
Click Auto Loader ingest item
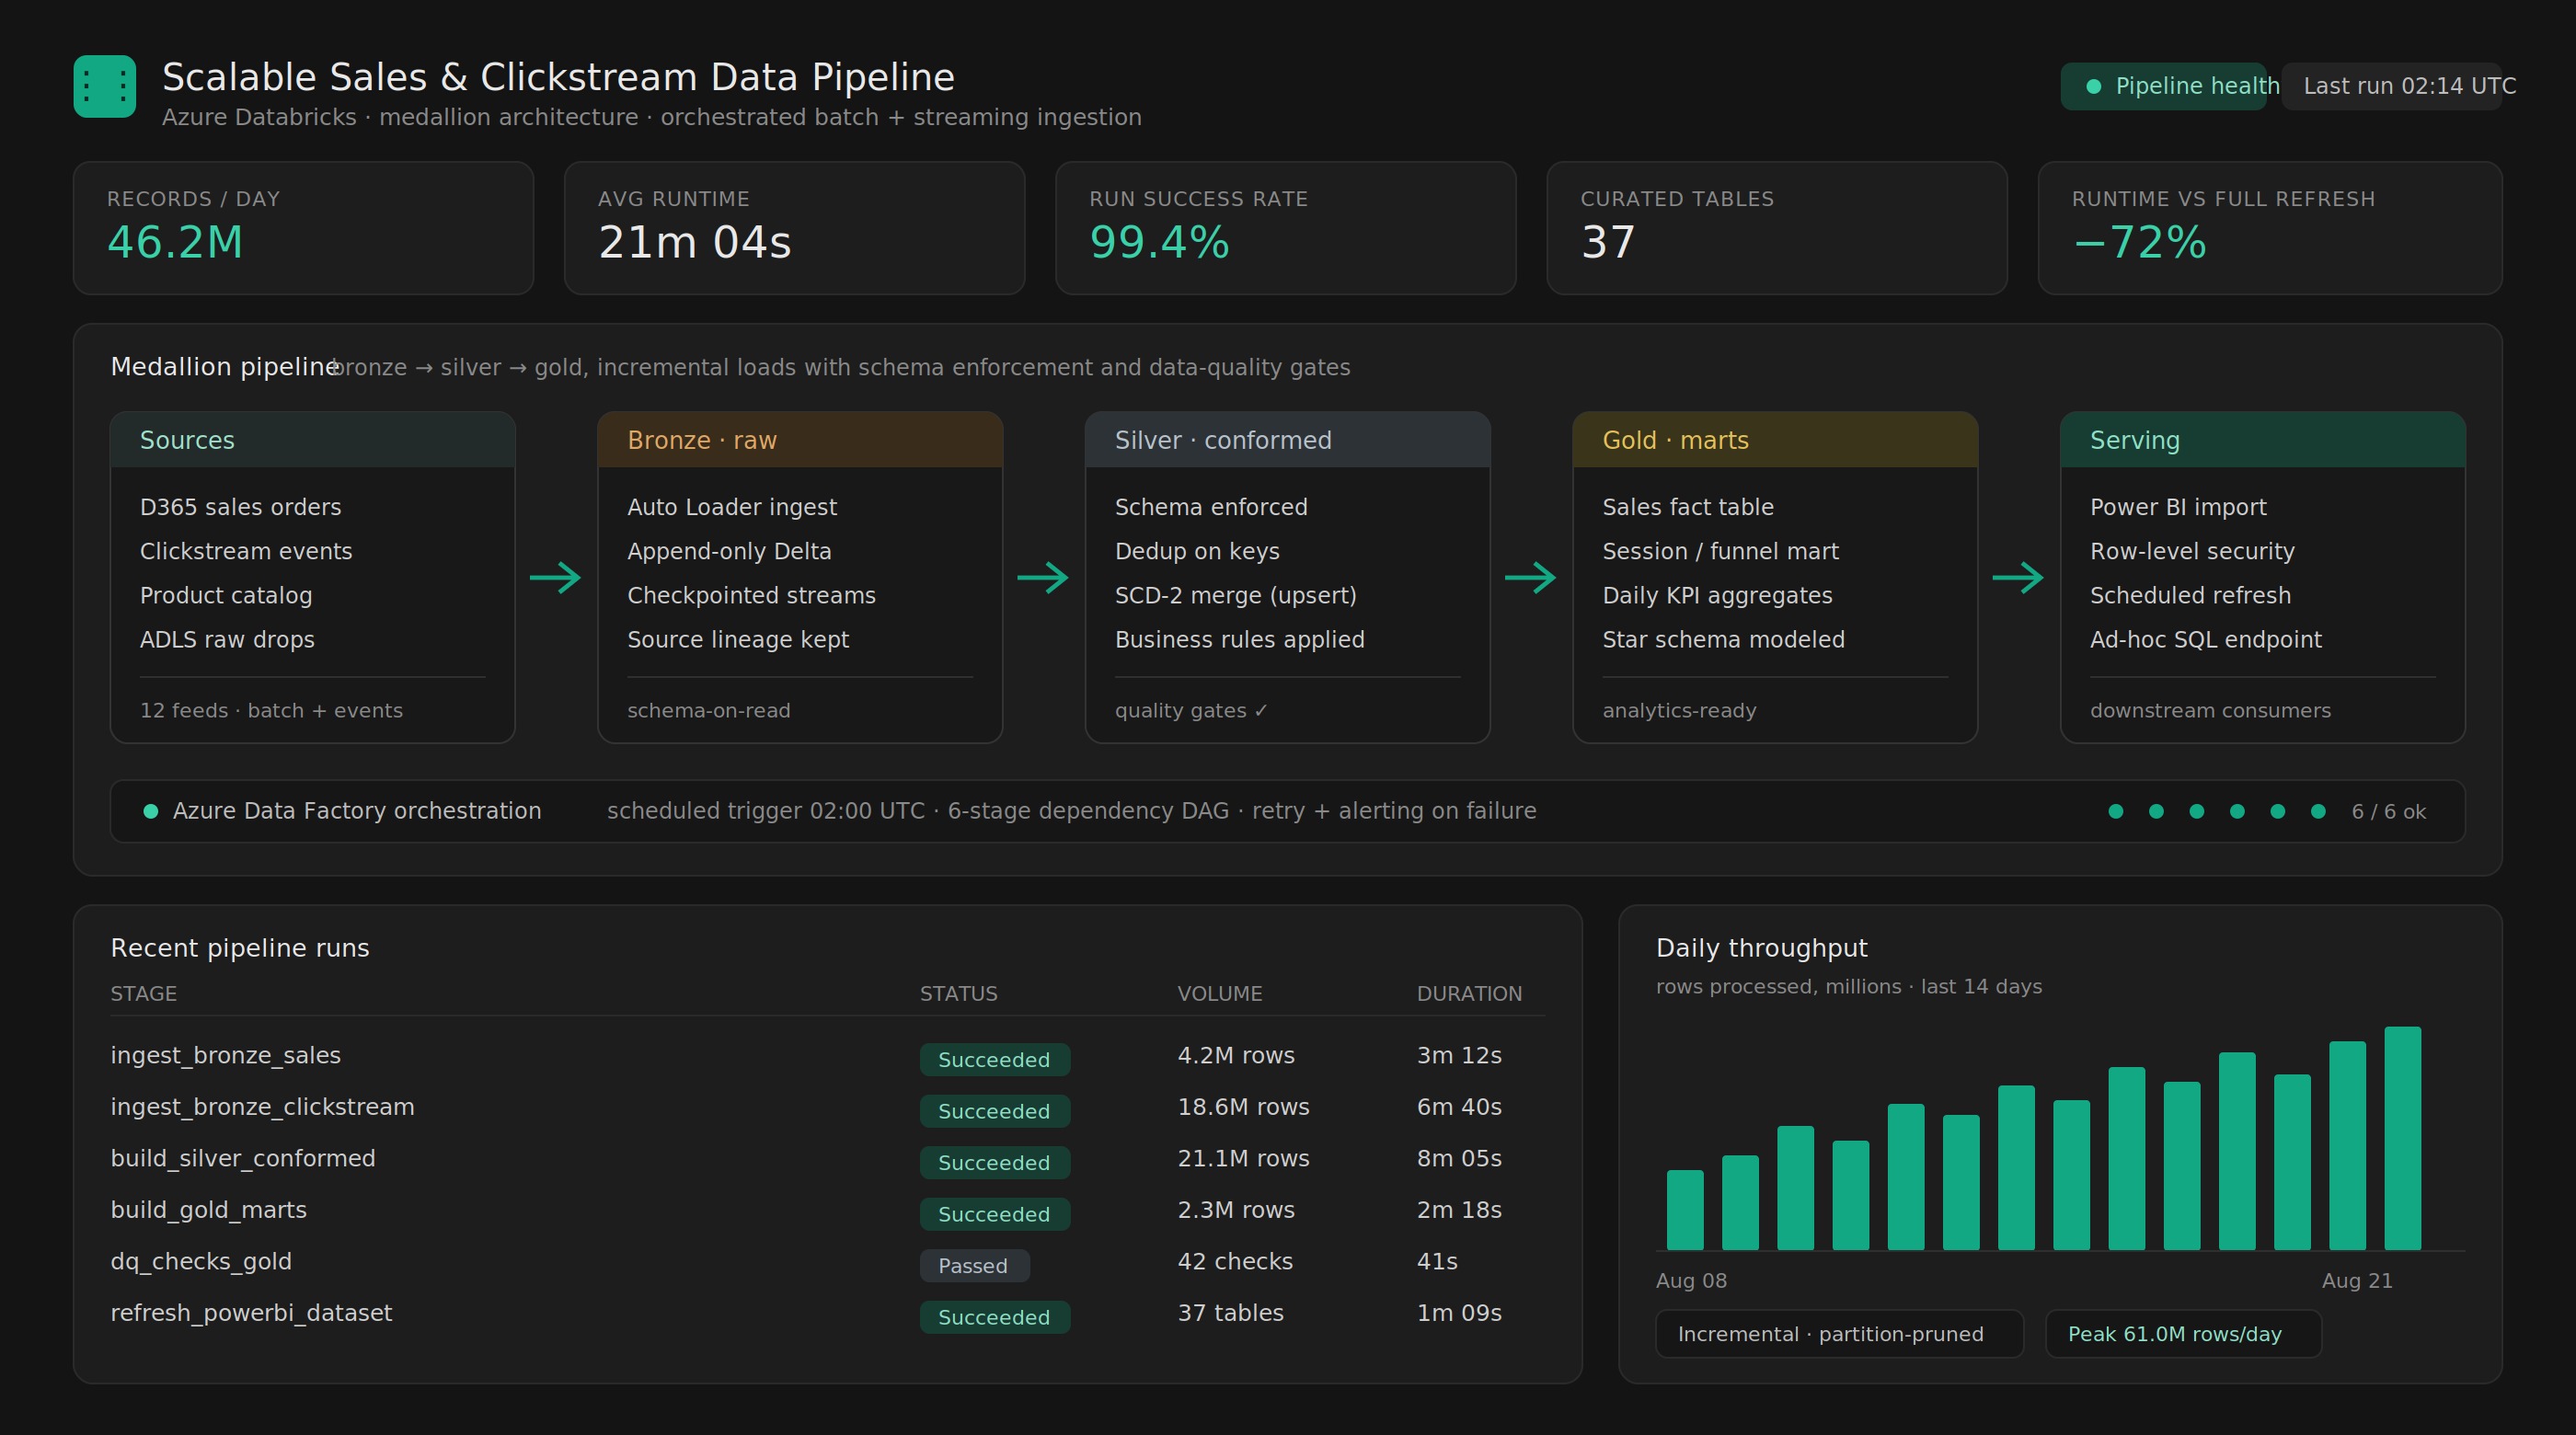tap(732, 507)
